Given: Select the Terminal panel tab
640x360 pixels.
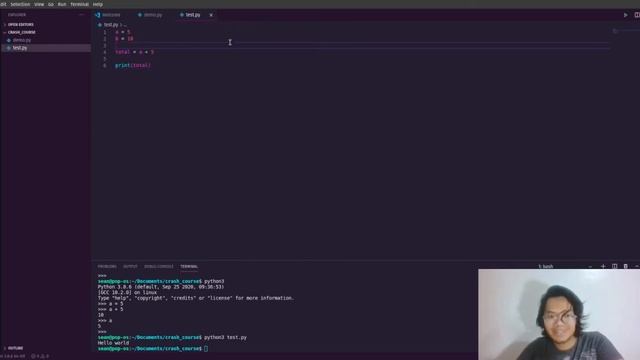Looking at the screenshot, I should (x=189, y=267).
